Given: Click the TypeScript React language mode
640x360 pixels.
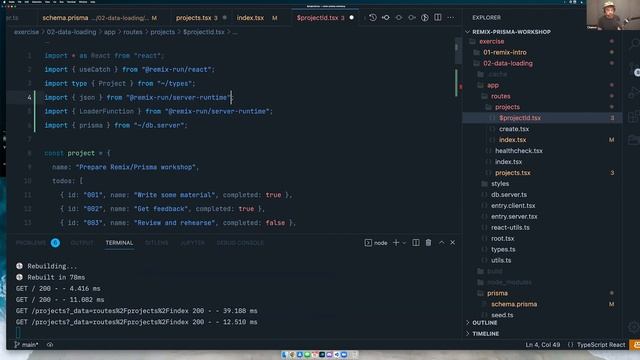Looking at the screenshot, I should (601, 345).
